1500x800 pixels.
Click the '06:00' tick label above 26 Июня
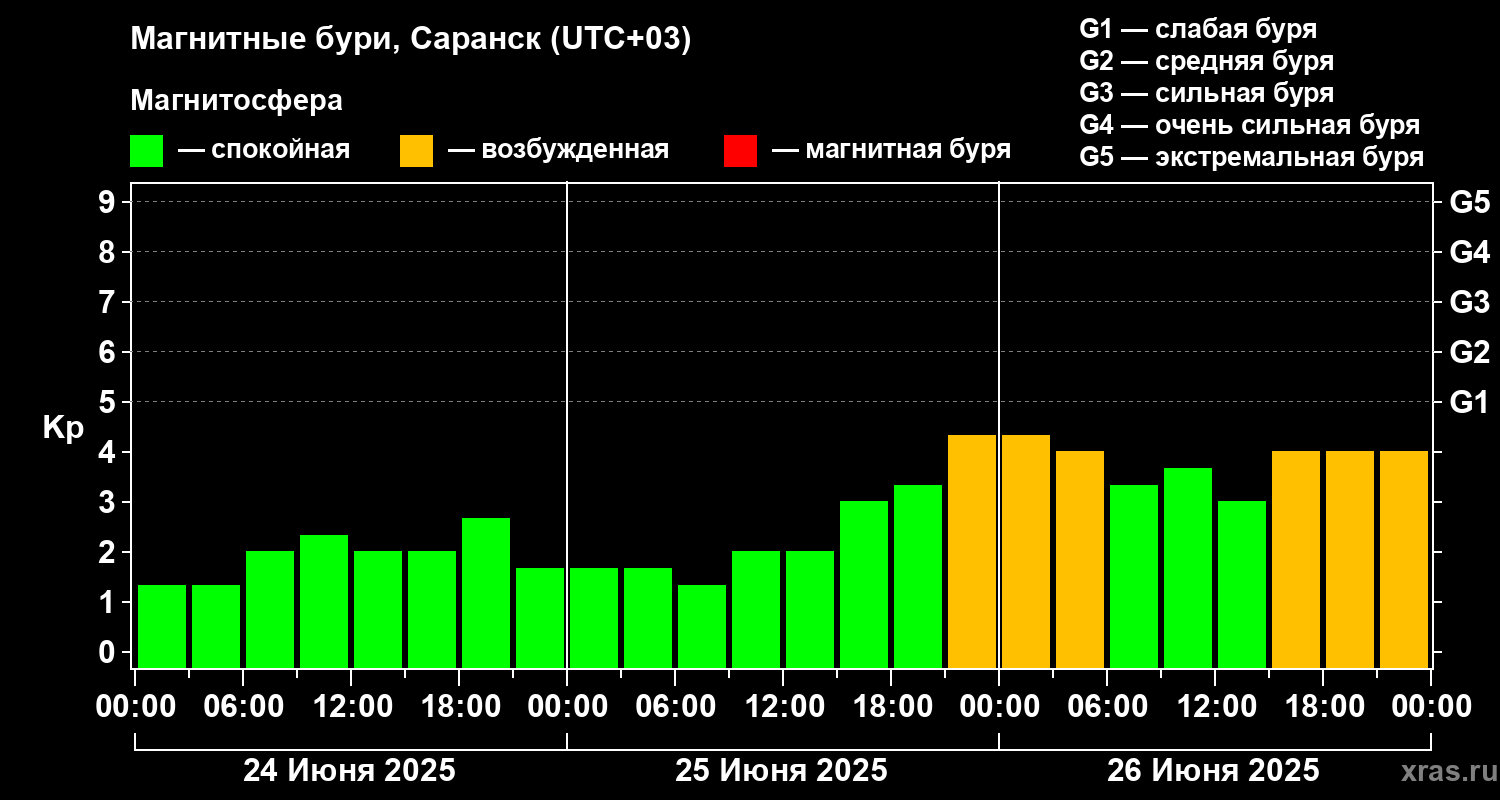1107,707
